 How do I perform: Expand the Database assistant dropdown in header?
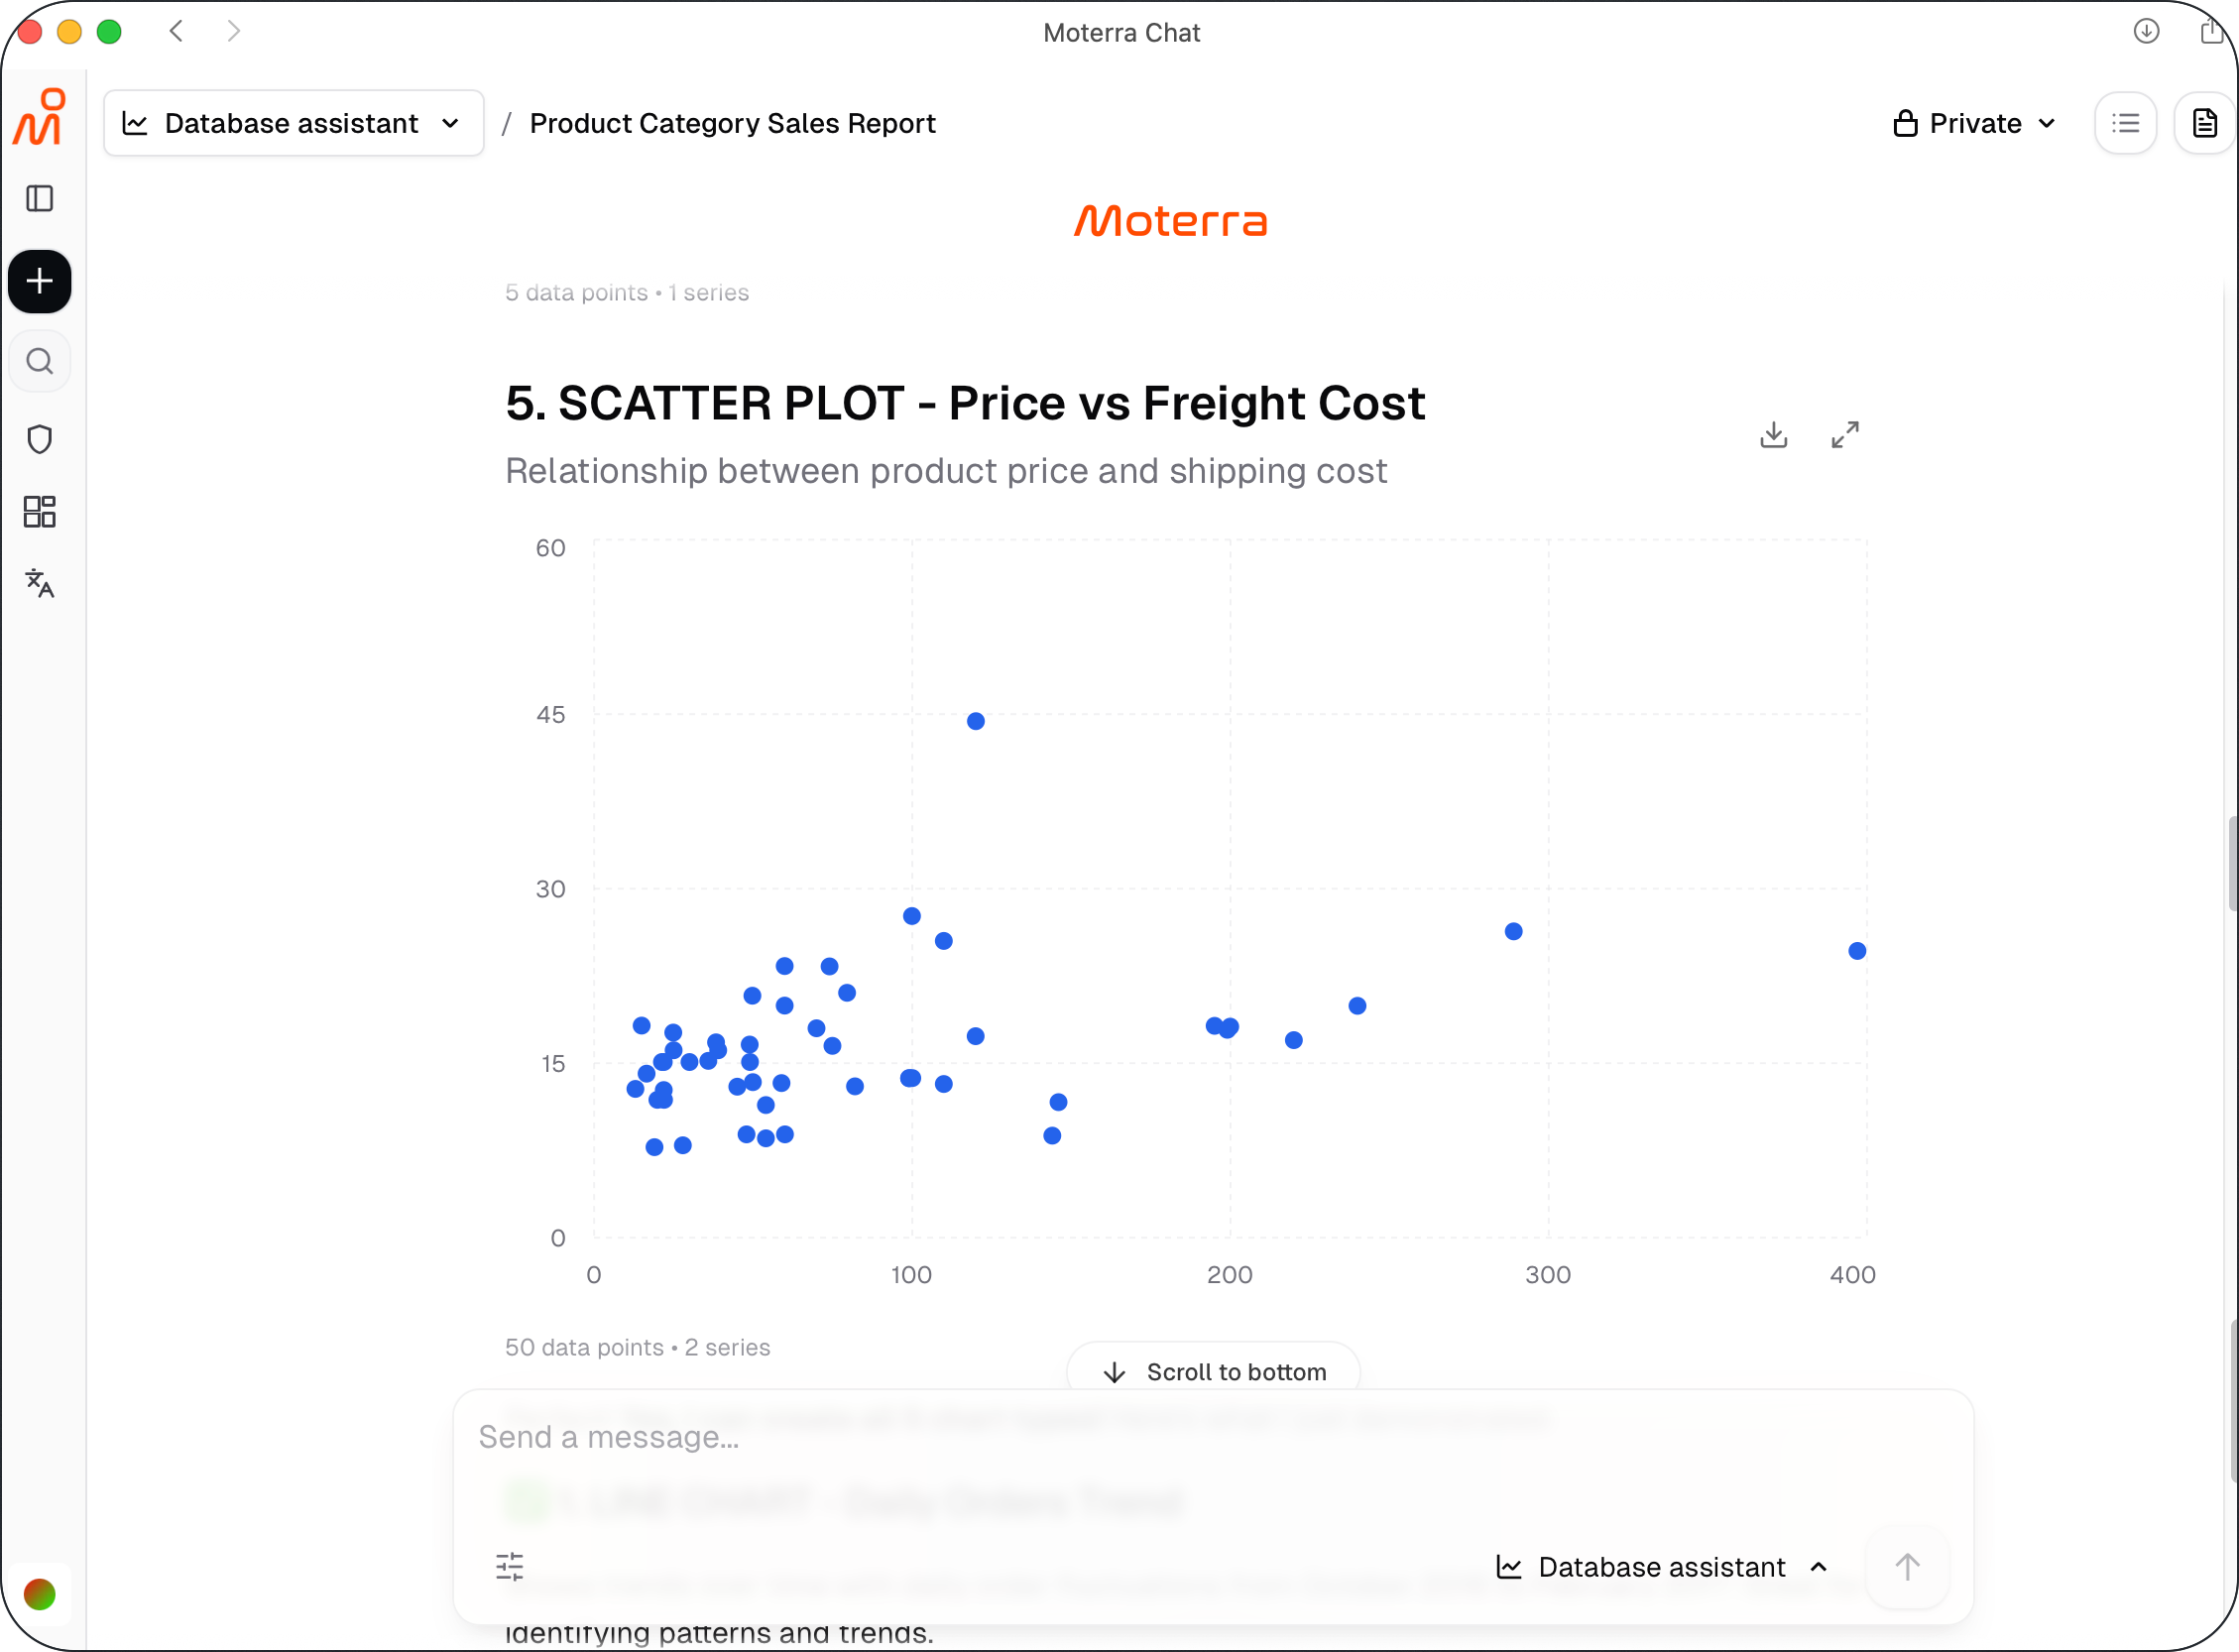[x=294, y=123]
